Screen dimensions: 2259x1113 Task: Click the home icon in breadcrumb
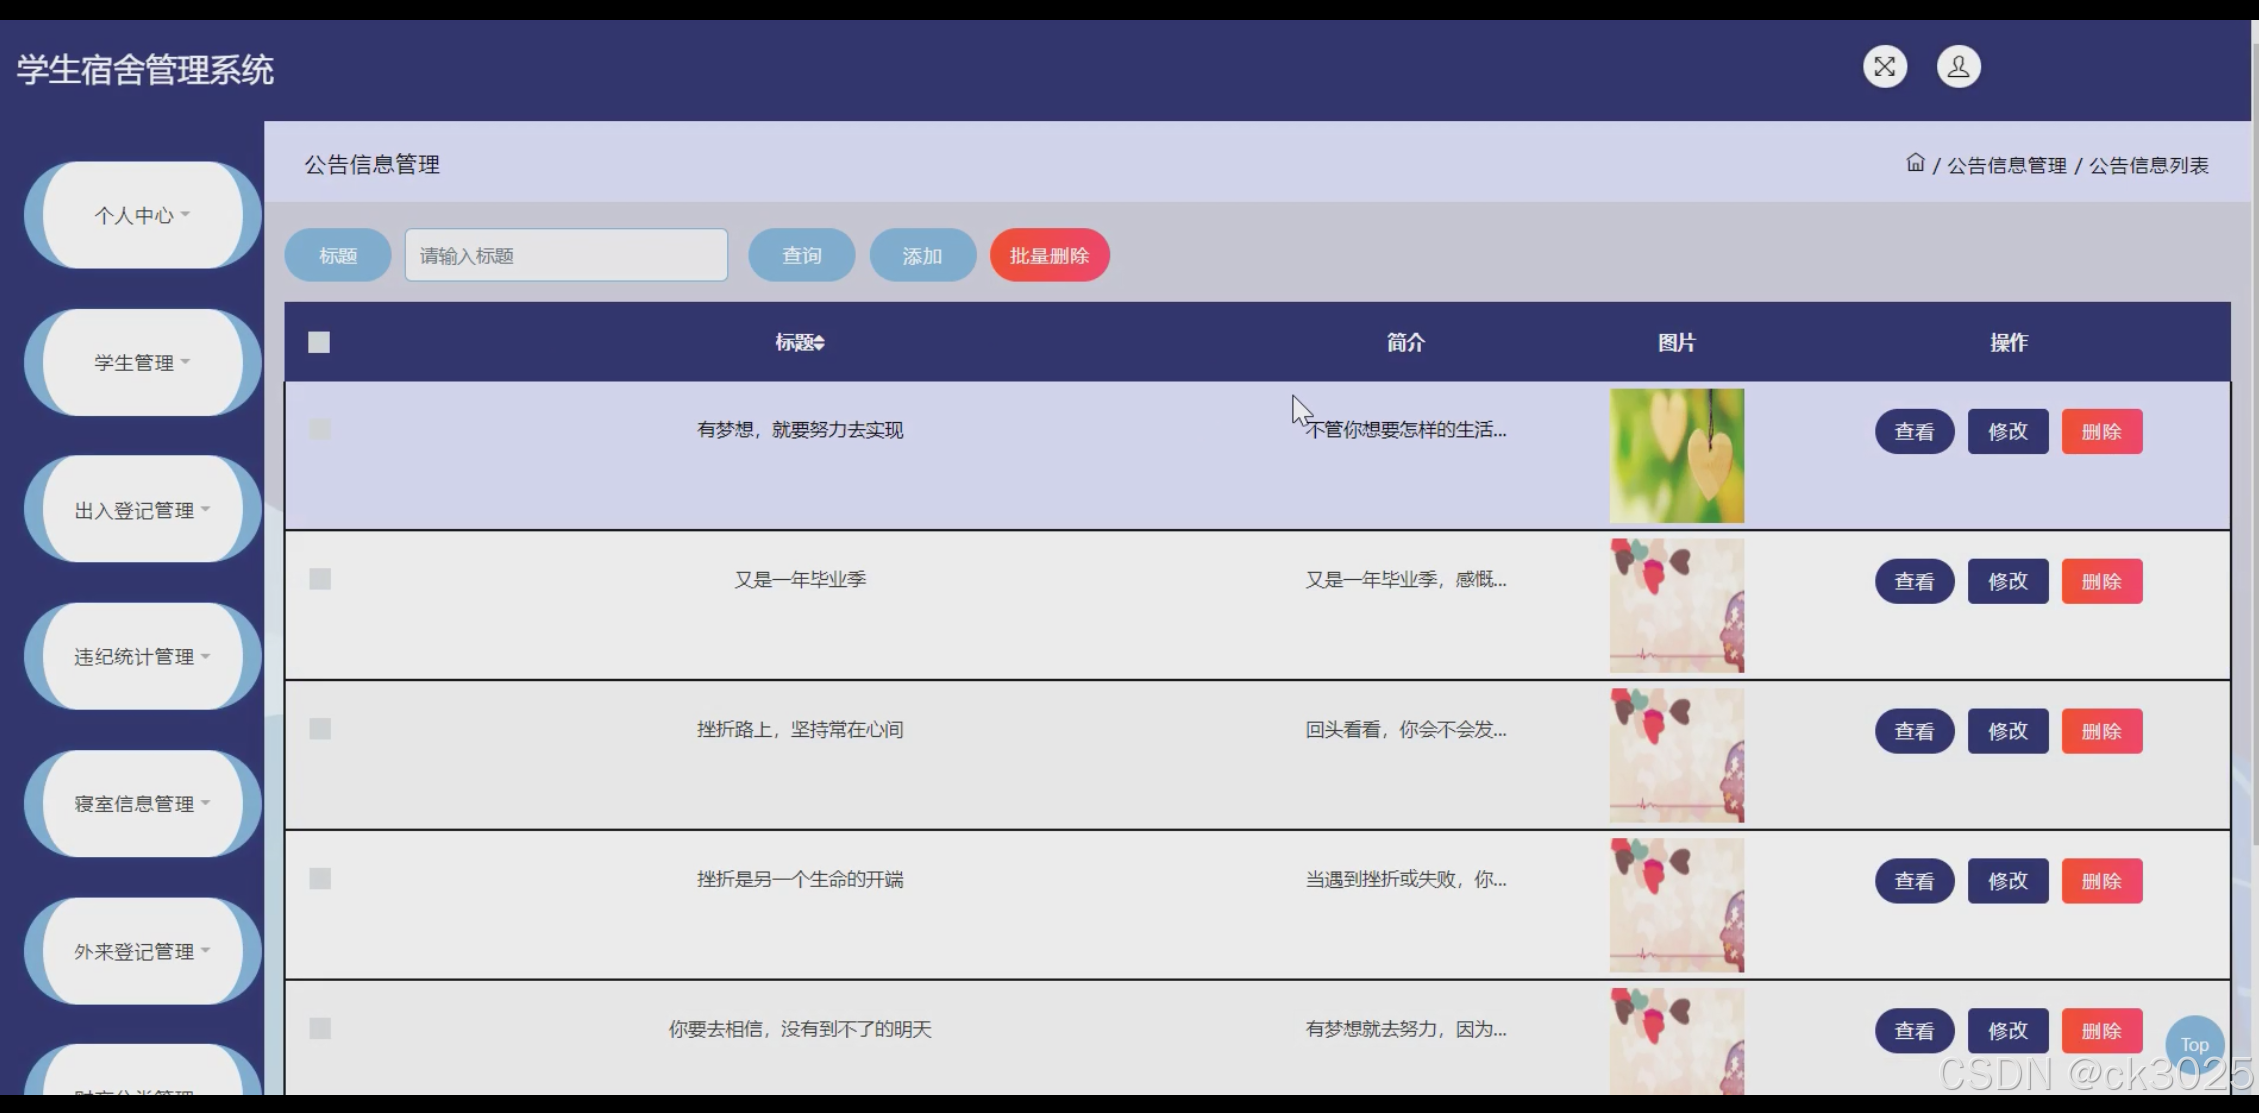tap(1915, 163)
